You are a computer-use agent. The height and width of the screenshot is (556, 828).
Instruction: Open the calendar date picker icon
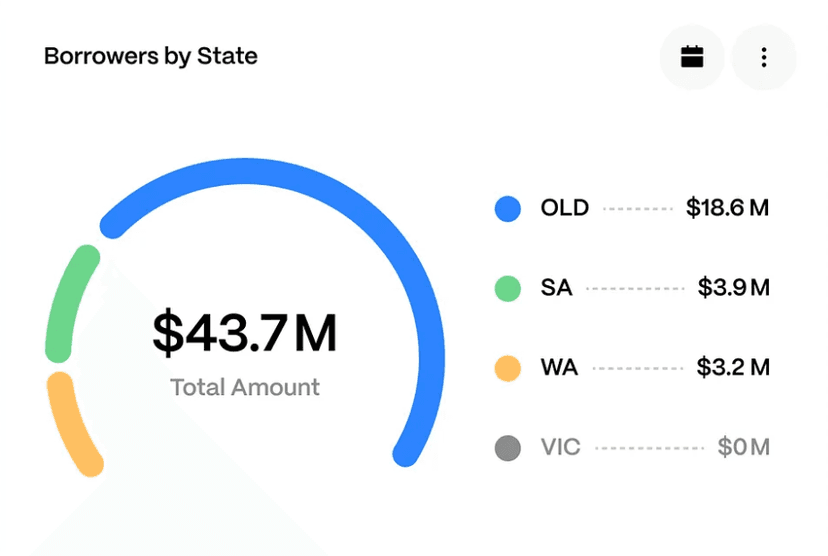[x=692, y=57]
